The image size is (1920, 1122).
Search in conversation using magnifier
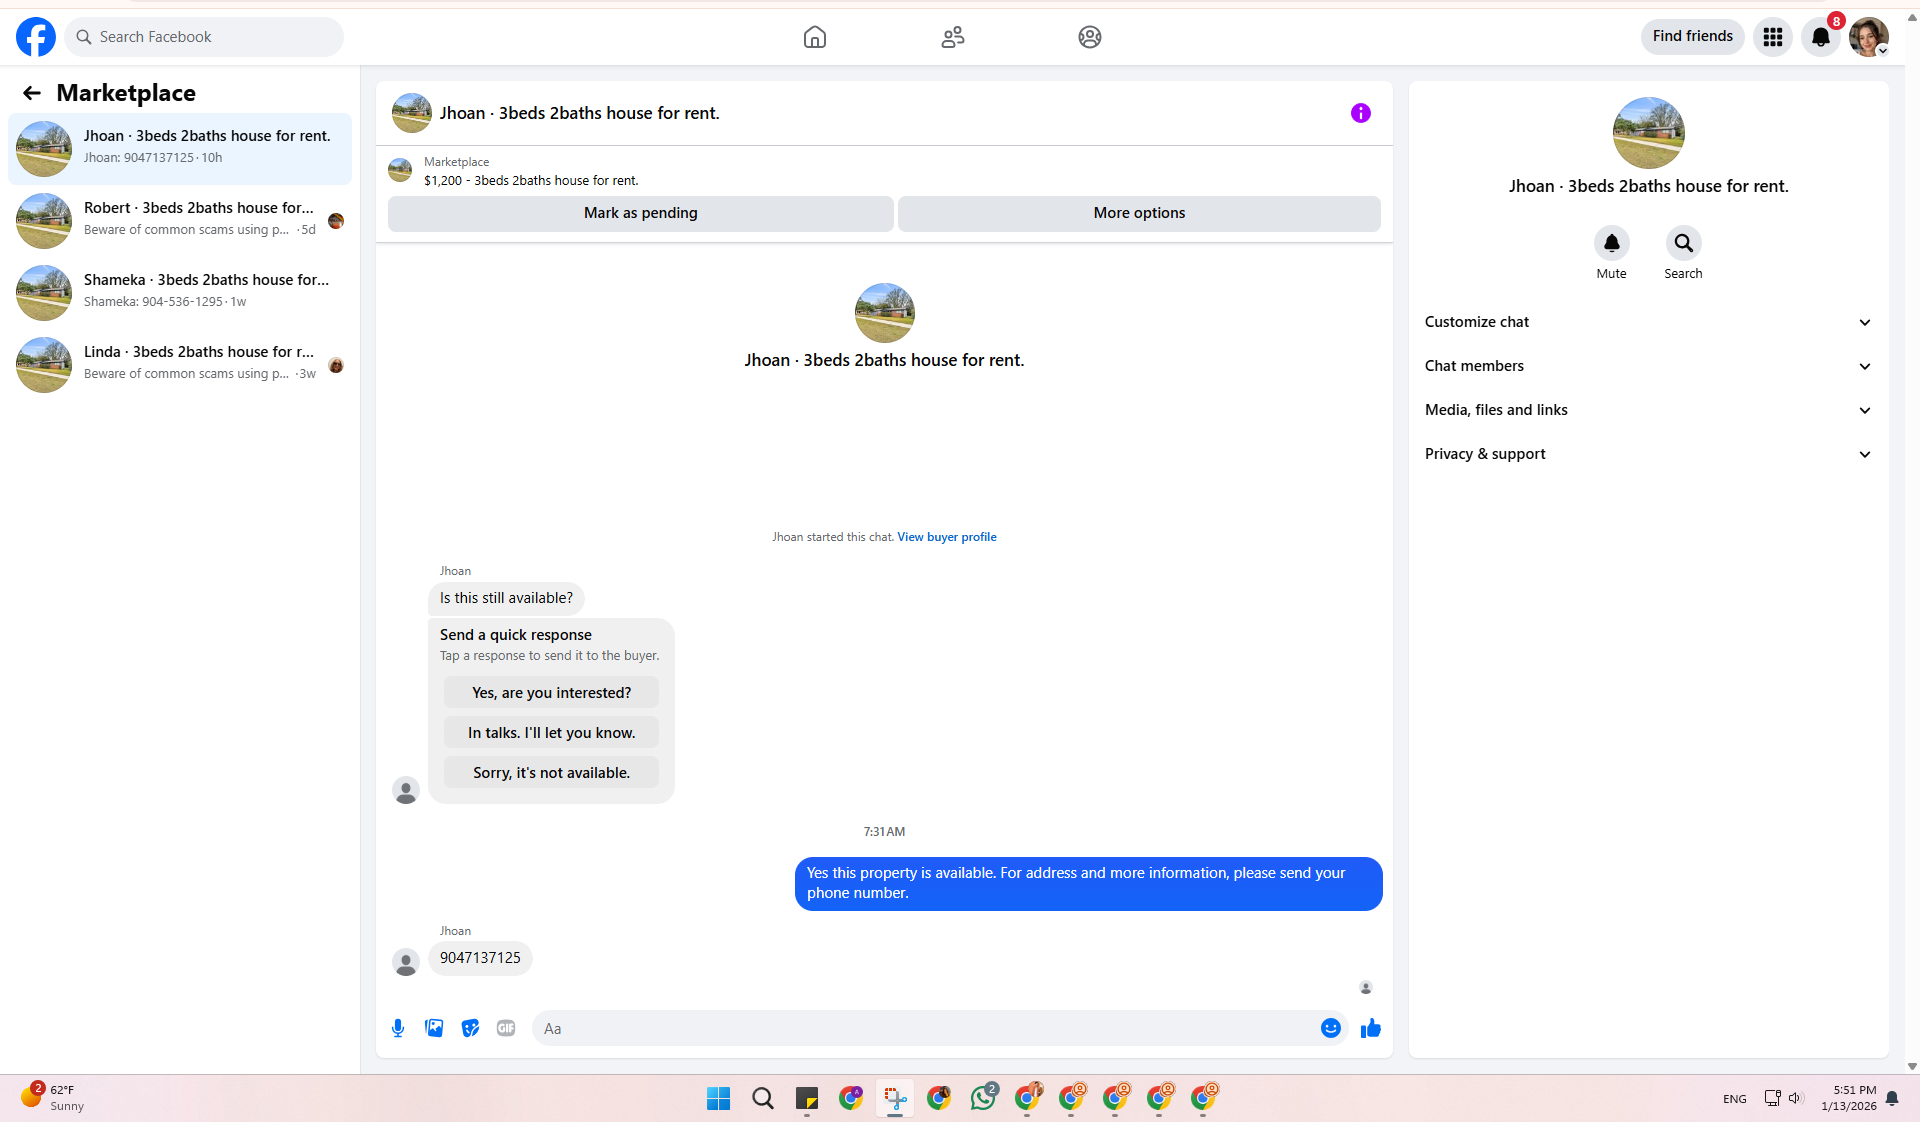point(1683,243)
